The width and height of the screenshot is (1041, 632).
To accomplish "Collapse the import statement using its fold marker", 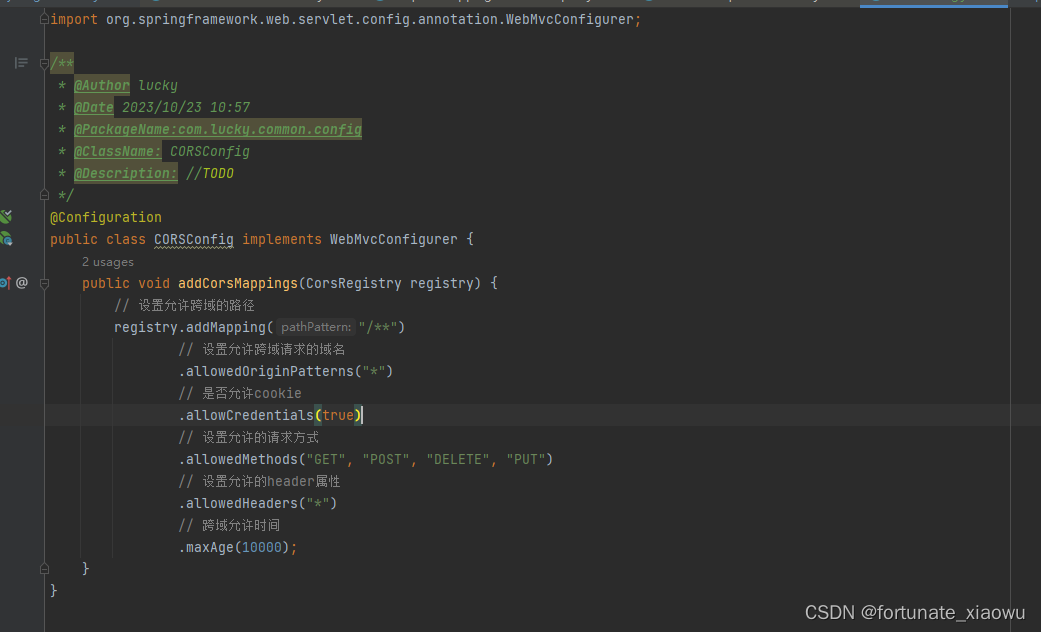I will (x=44, y=18).
